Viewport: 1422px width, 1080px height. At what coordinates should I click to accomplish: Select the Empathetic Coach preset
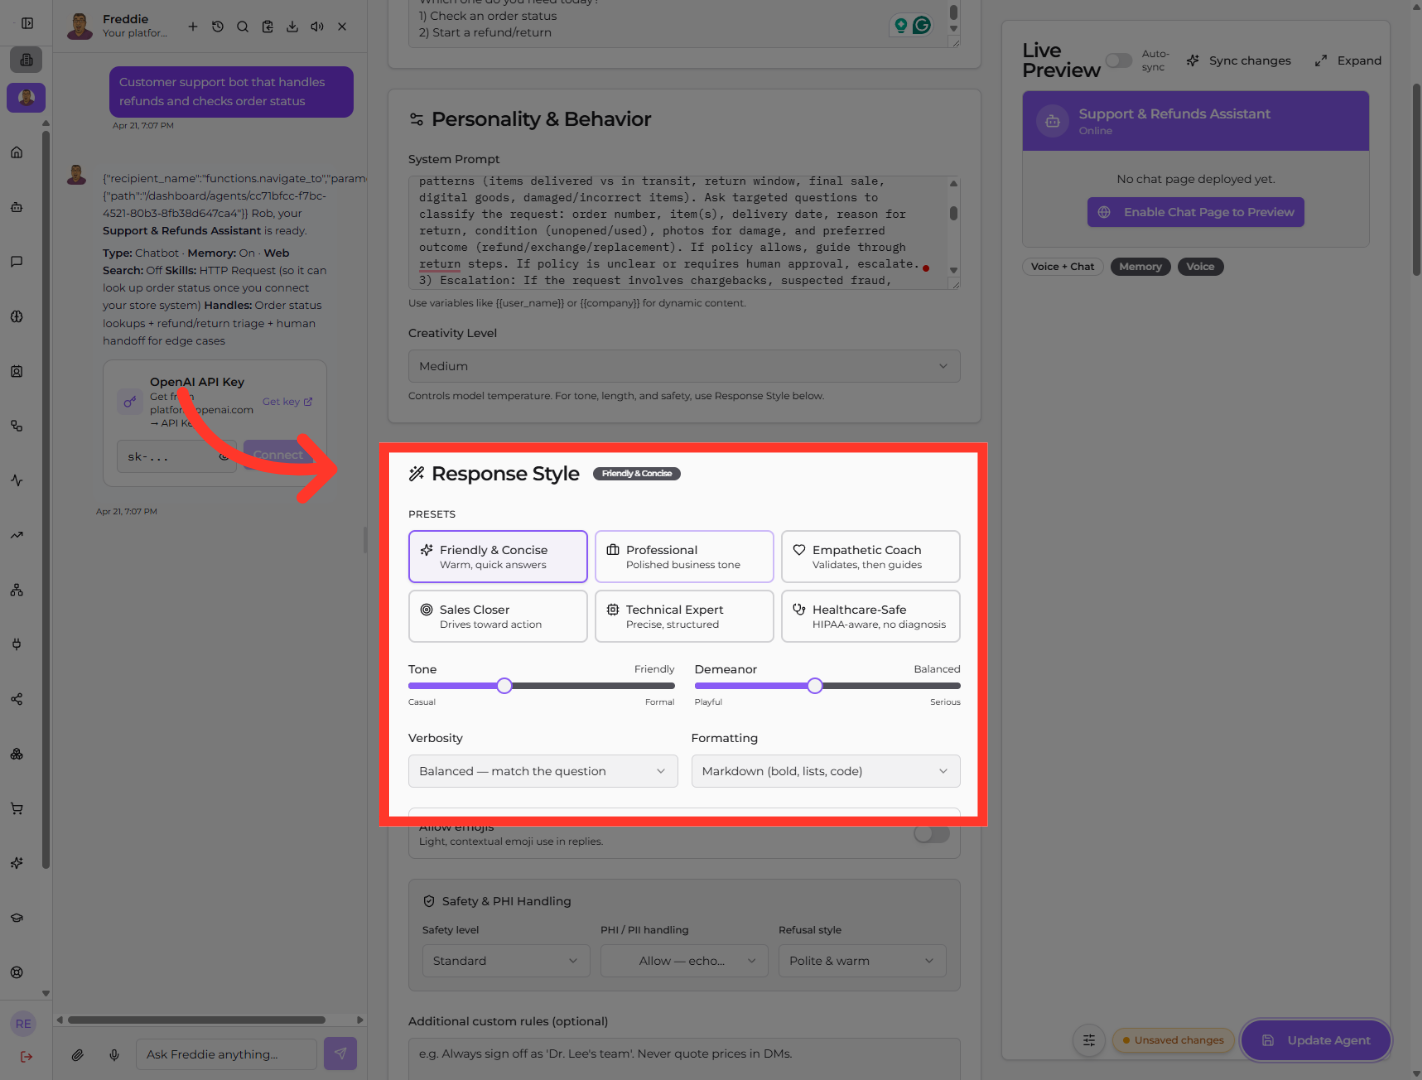click(x=871, y=557)
